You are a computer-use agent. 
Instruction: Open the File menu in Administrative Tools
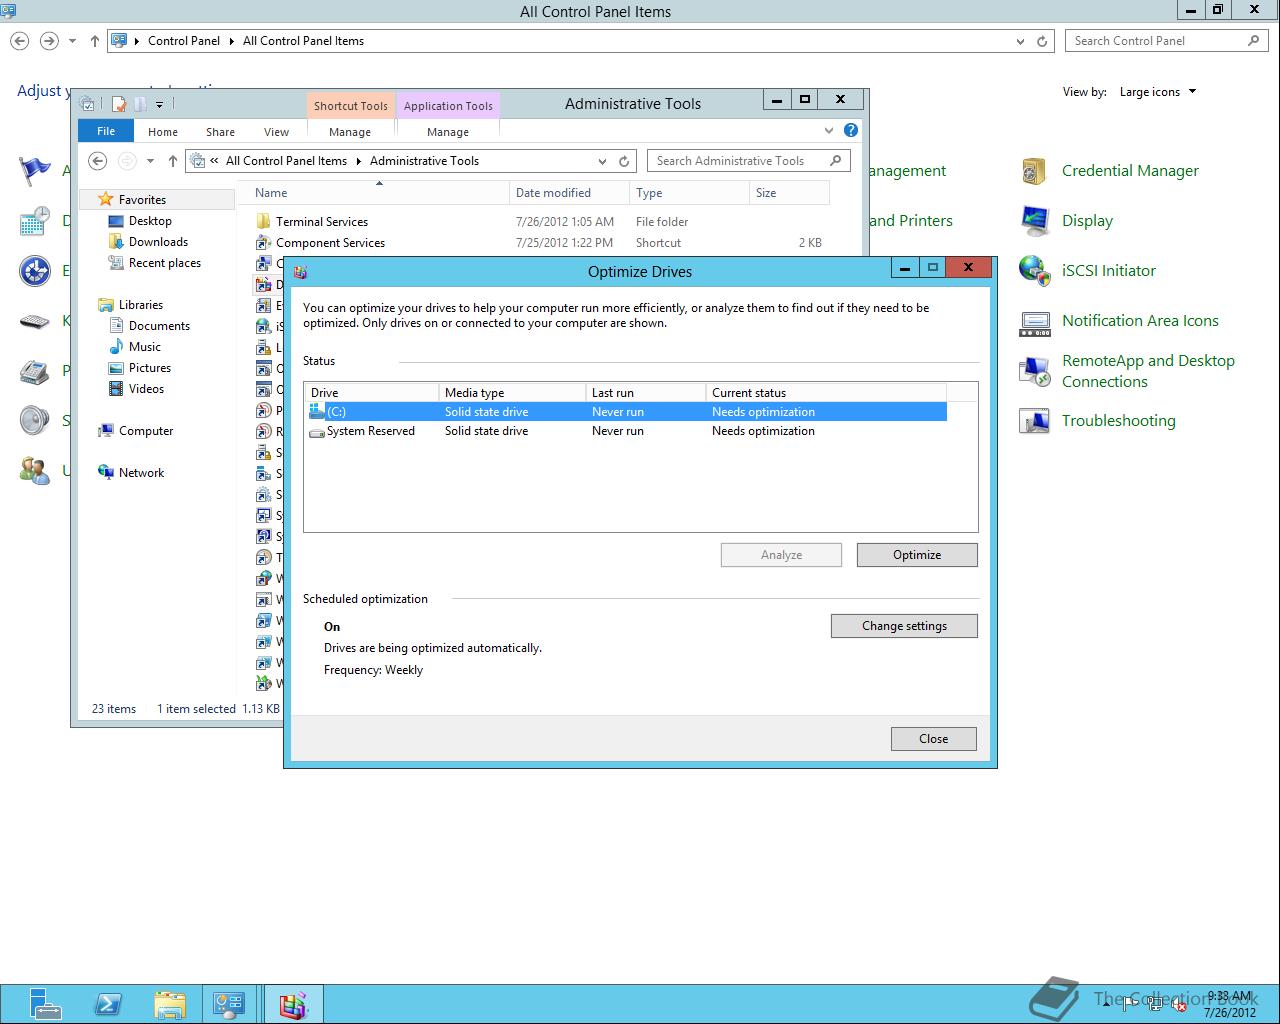coord(106,131)
